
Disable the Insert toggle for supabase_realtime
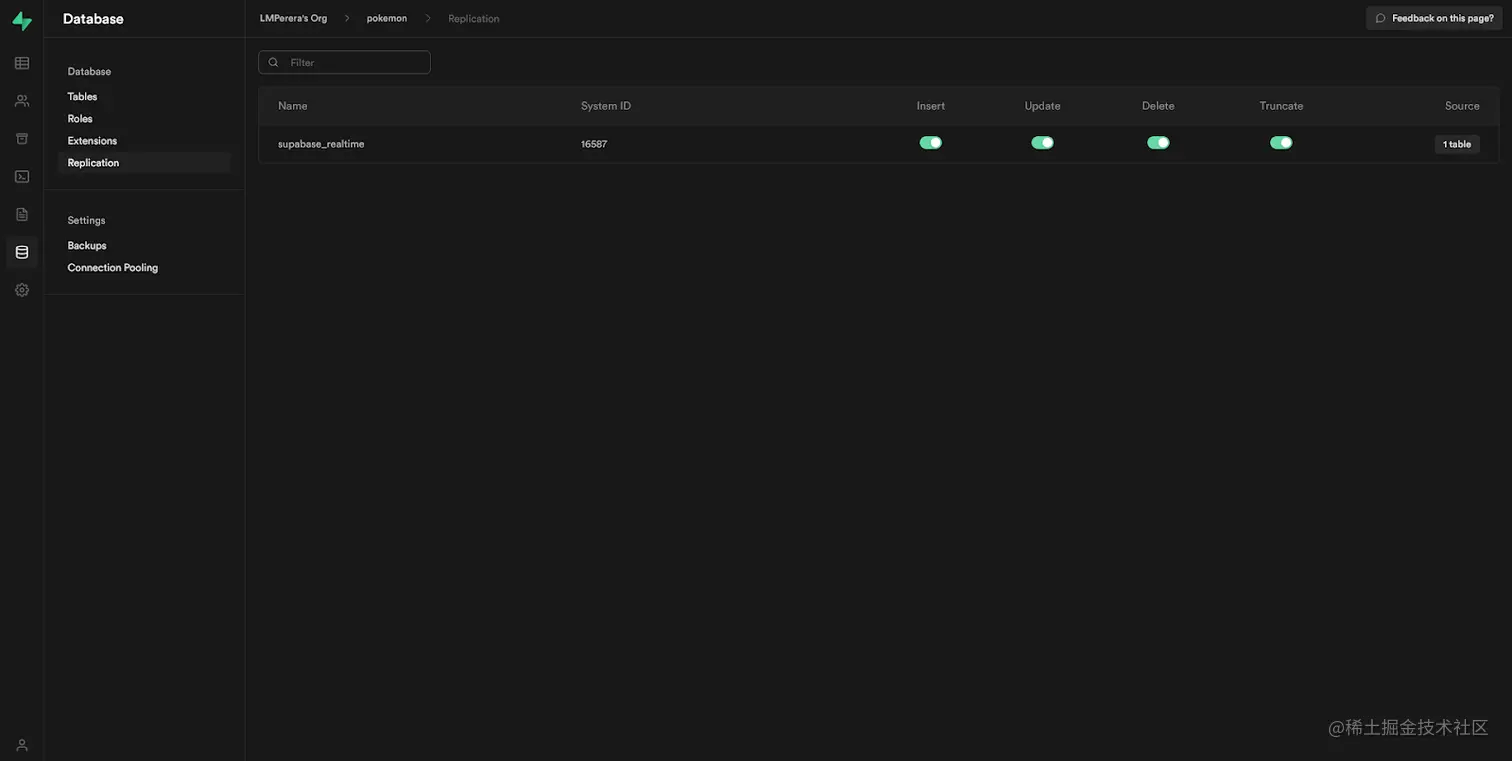click(929, 140)
